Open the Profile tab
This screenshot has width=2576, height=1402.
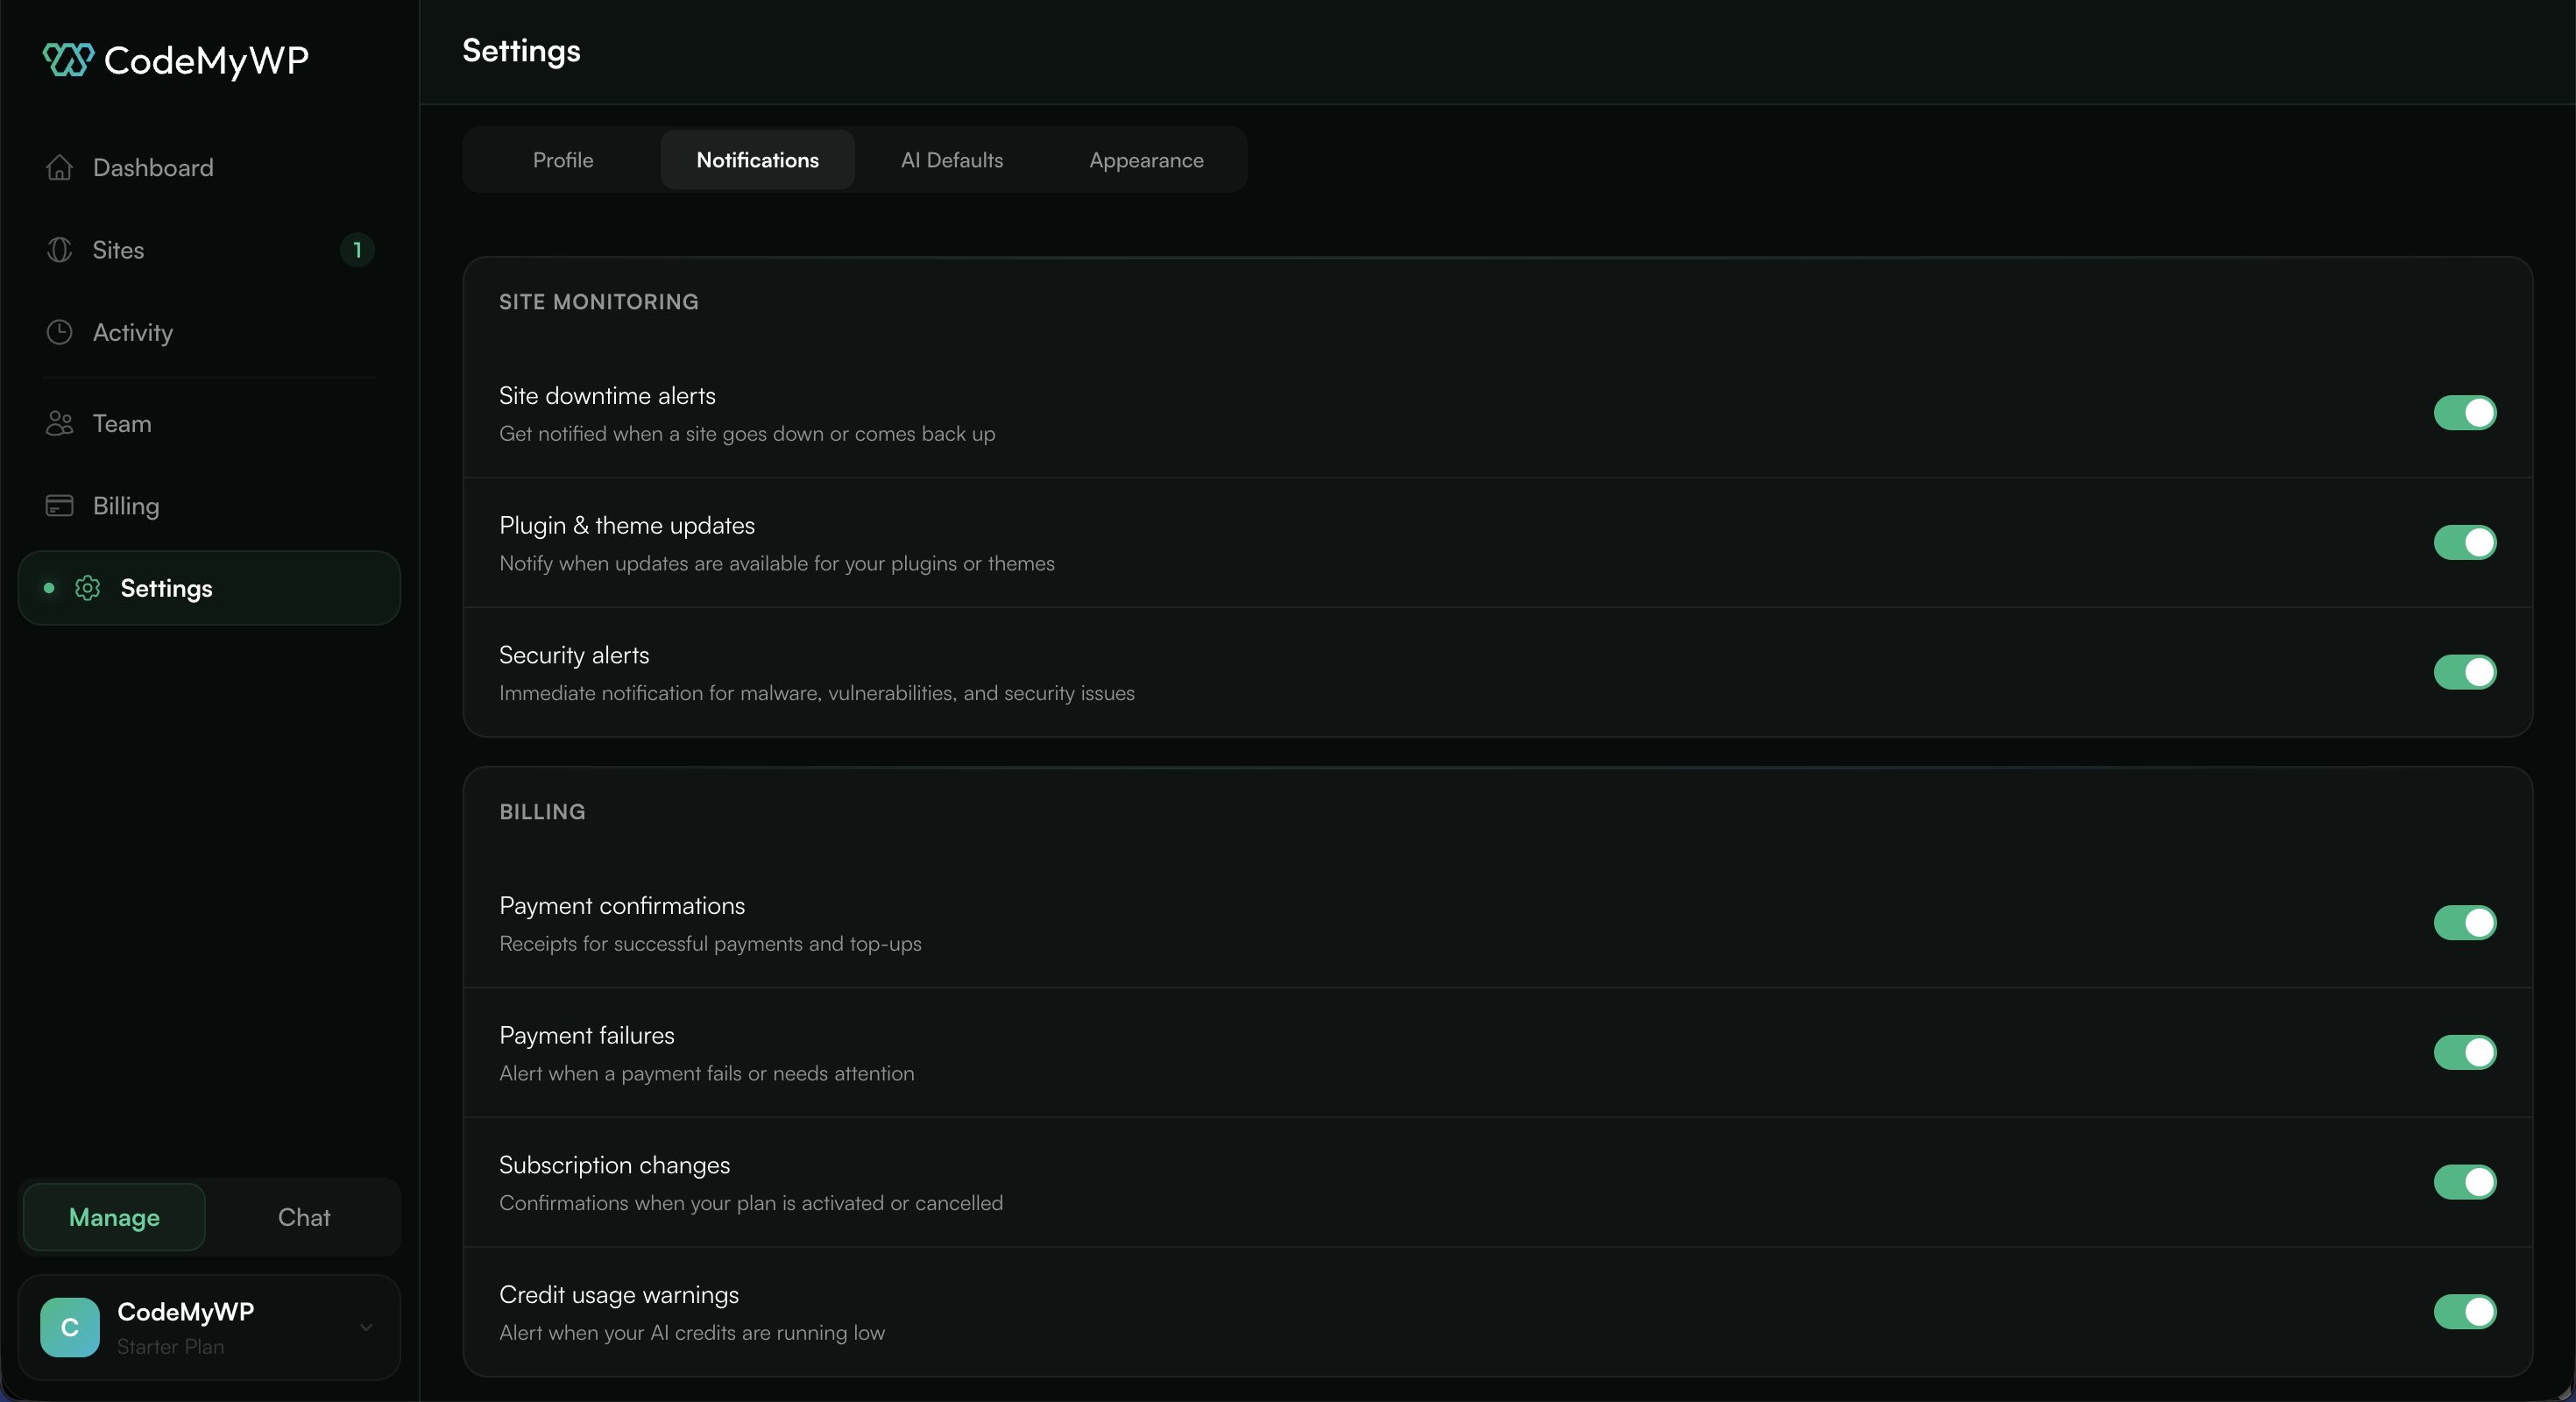coord(563,160)
